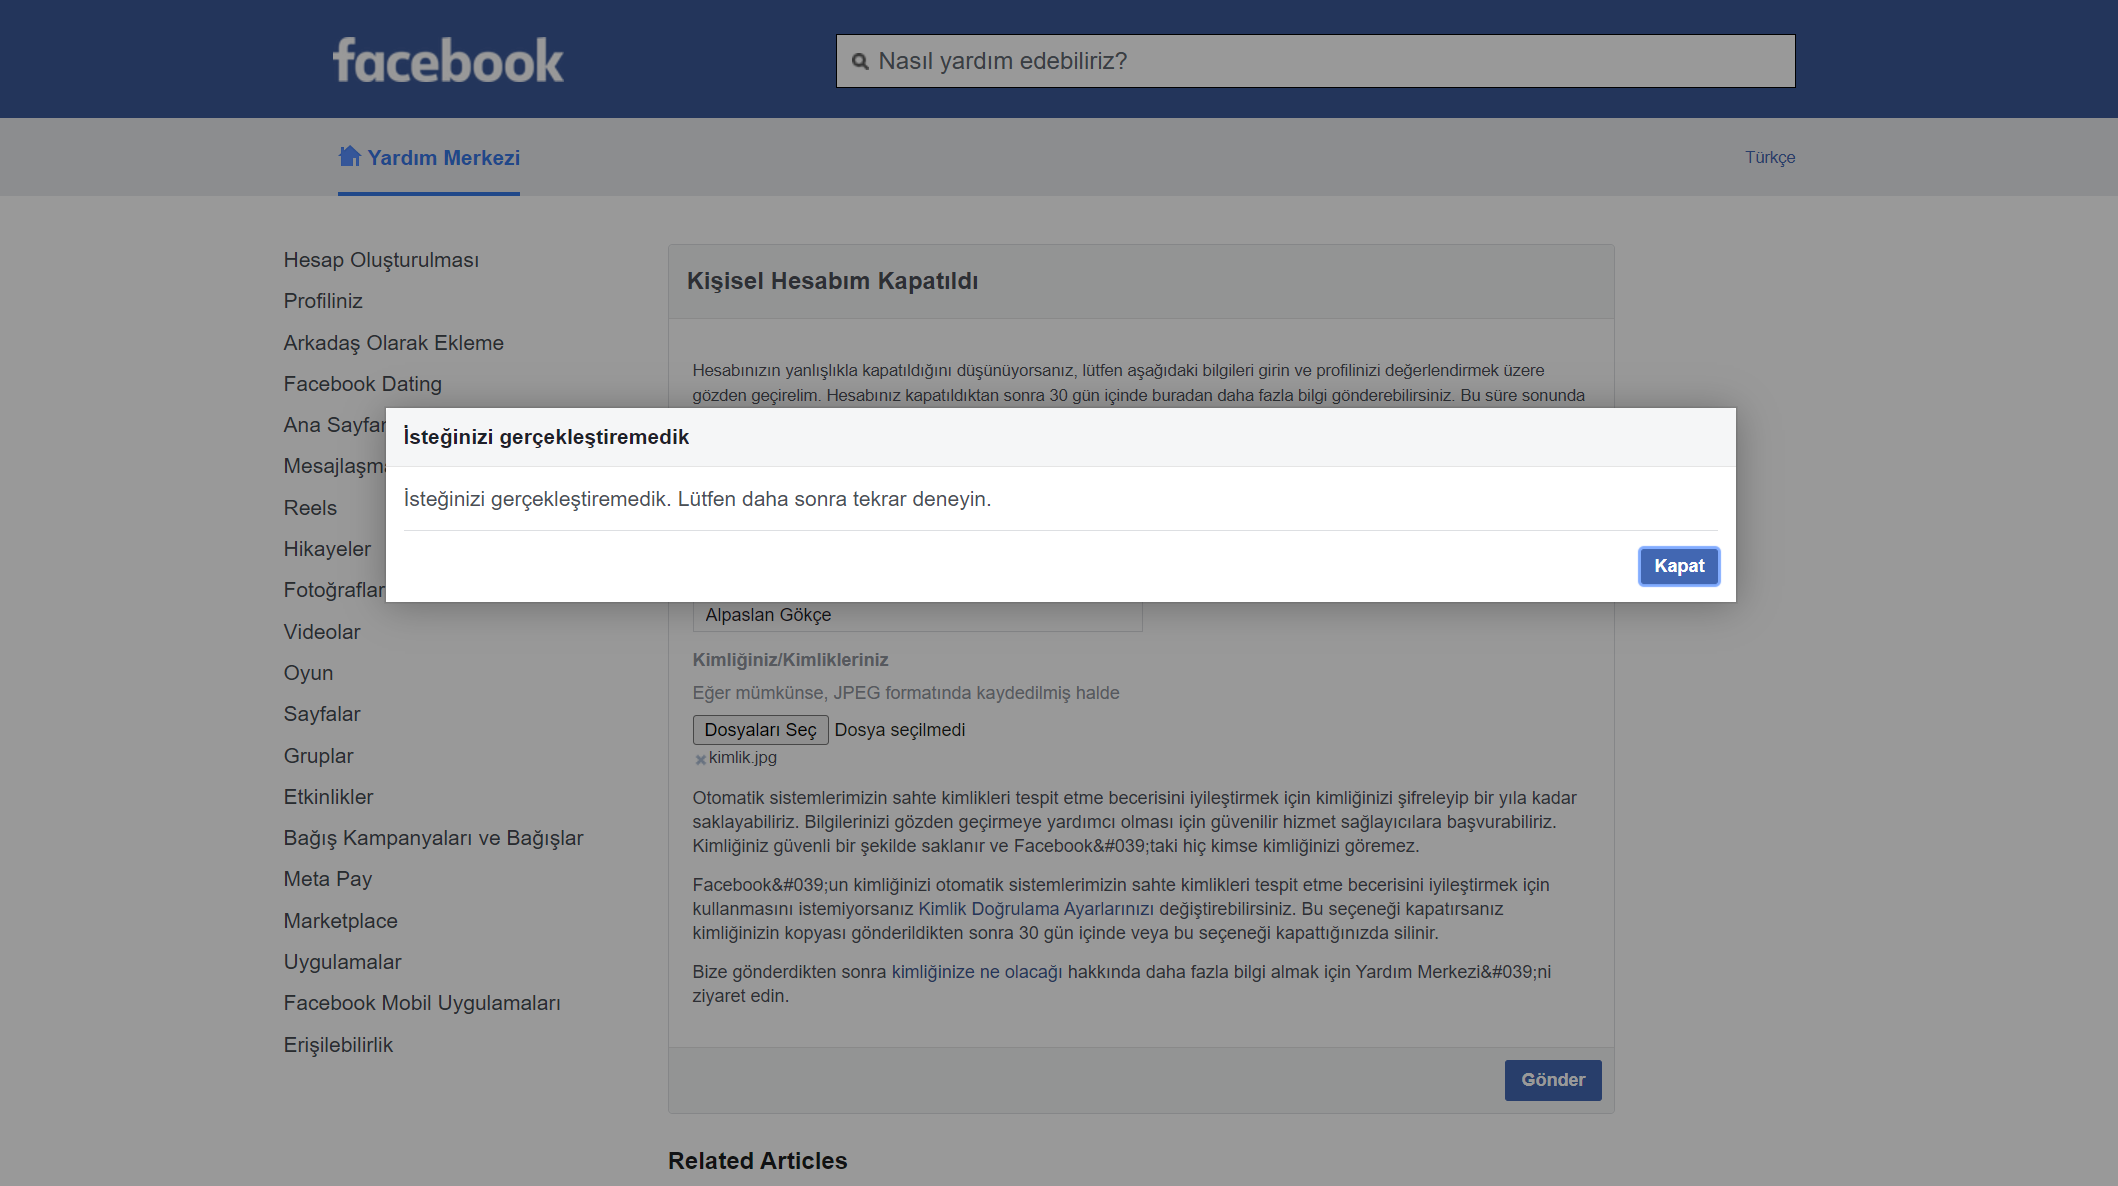This screenshot has width=2118, height=1186.
Task: Select Profiliniz in the sidebar
Action: [x=323, y=301]
